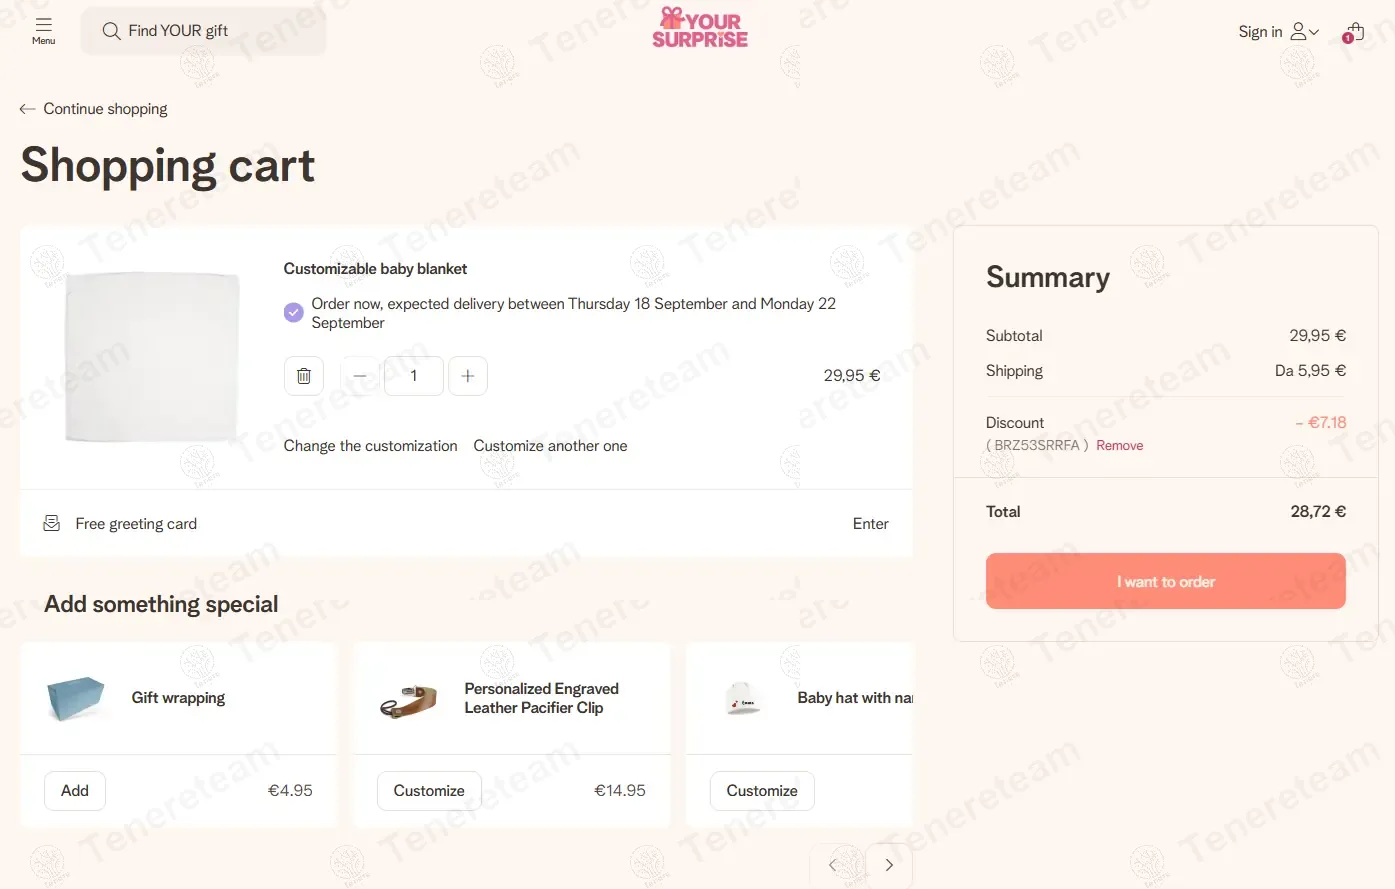
Task: Decrease quantity with minus button
Action: (360, 376)
